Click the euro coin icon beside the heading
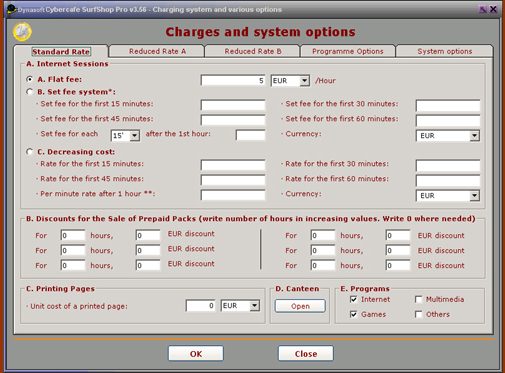Viewport: 505px width, 373px height. tap(22, 32)
